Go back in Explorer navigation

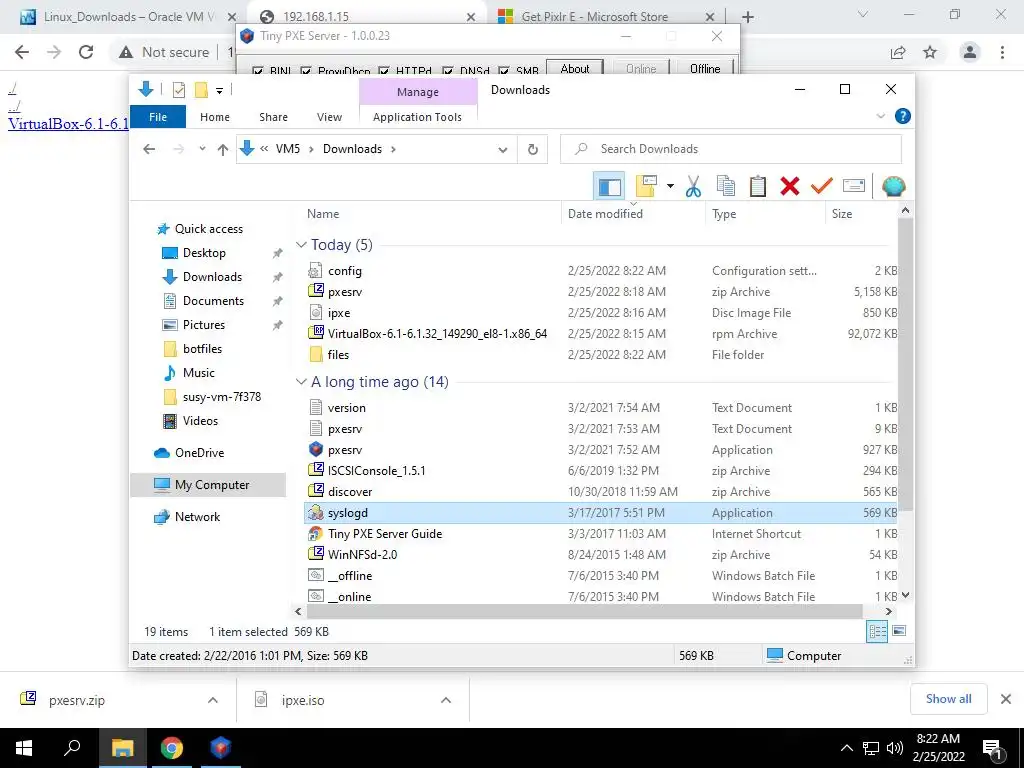point(149,149)
